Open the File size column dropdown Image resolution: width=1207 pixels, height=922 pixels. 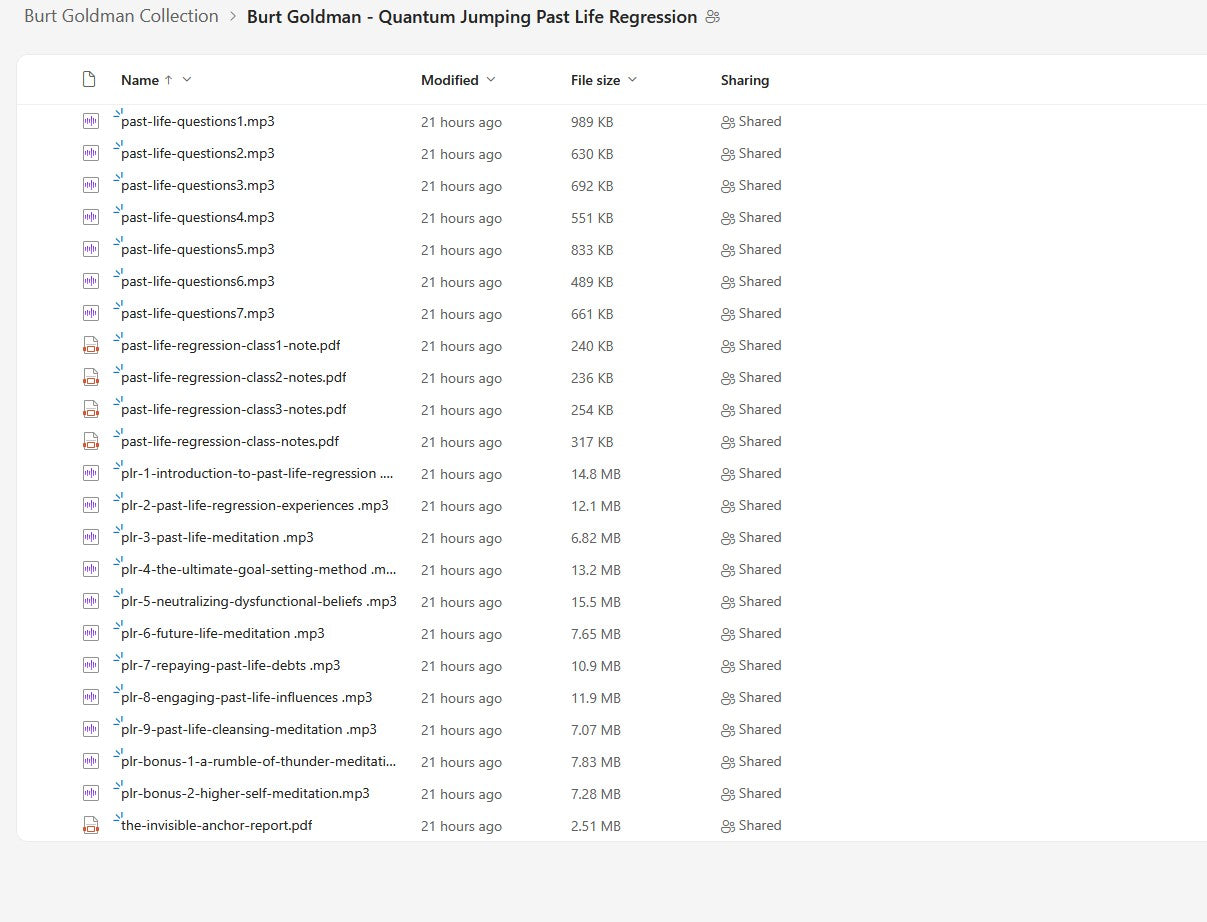632,80
